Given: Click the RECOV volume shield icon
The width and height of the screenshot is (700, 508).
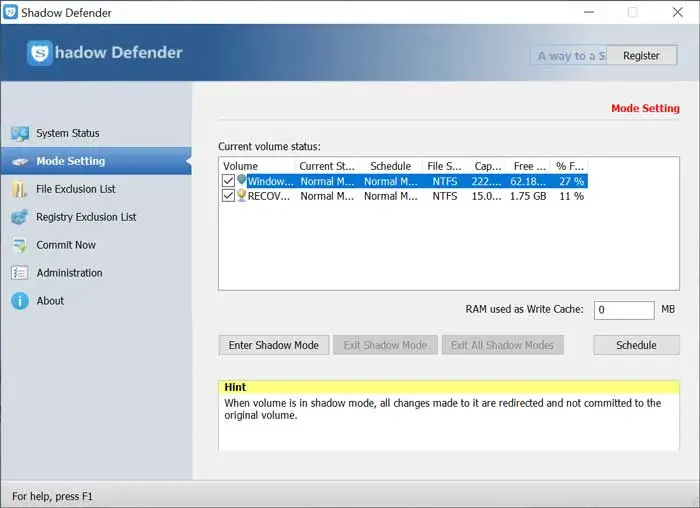Looking at the screenshot, I should tap(242, 195).
